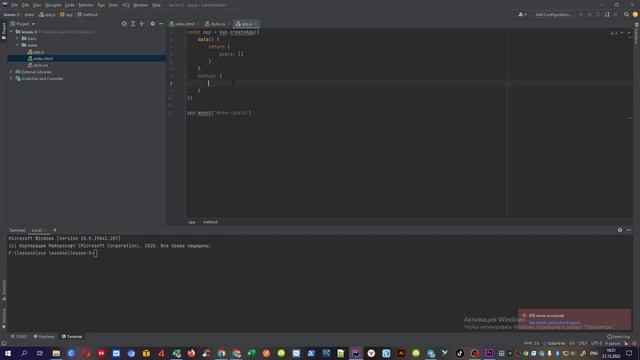Toggle the Terminal tool window button
Screen dimensions: 640x360
coord(72,337)
